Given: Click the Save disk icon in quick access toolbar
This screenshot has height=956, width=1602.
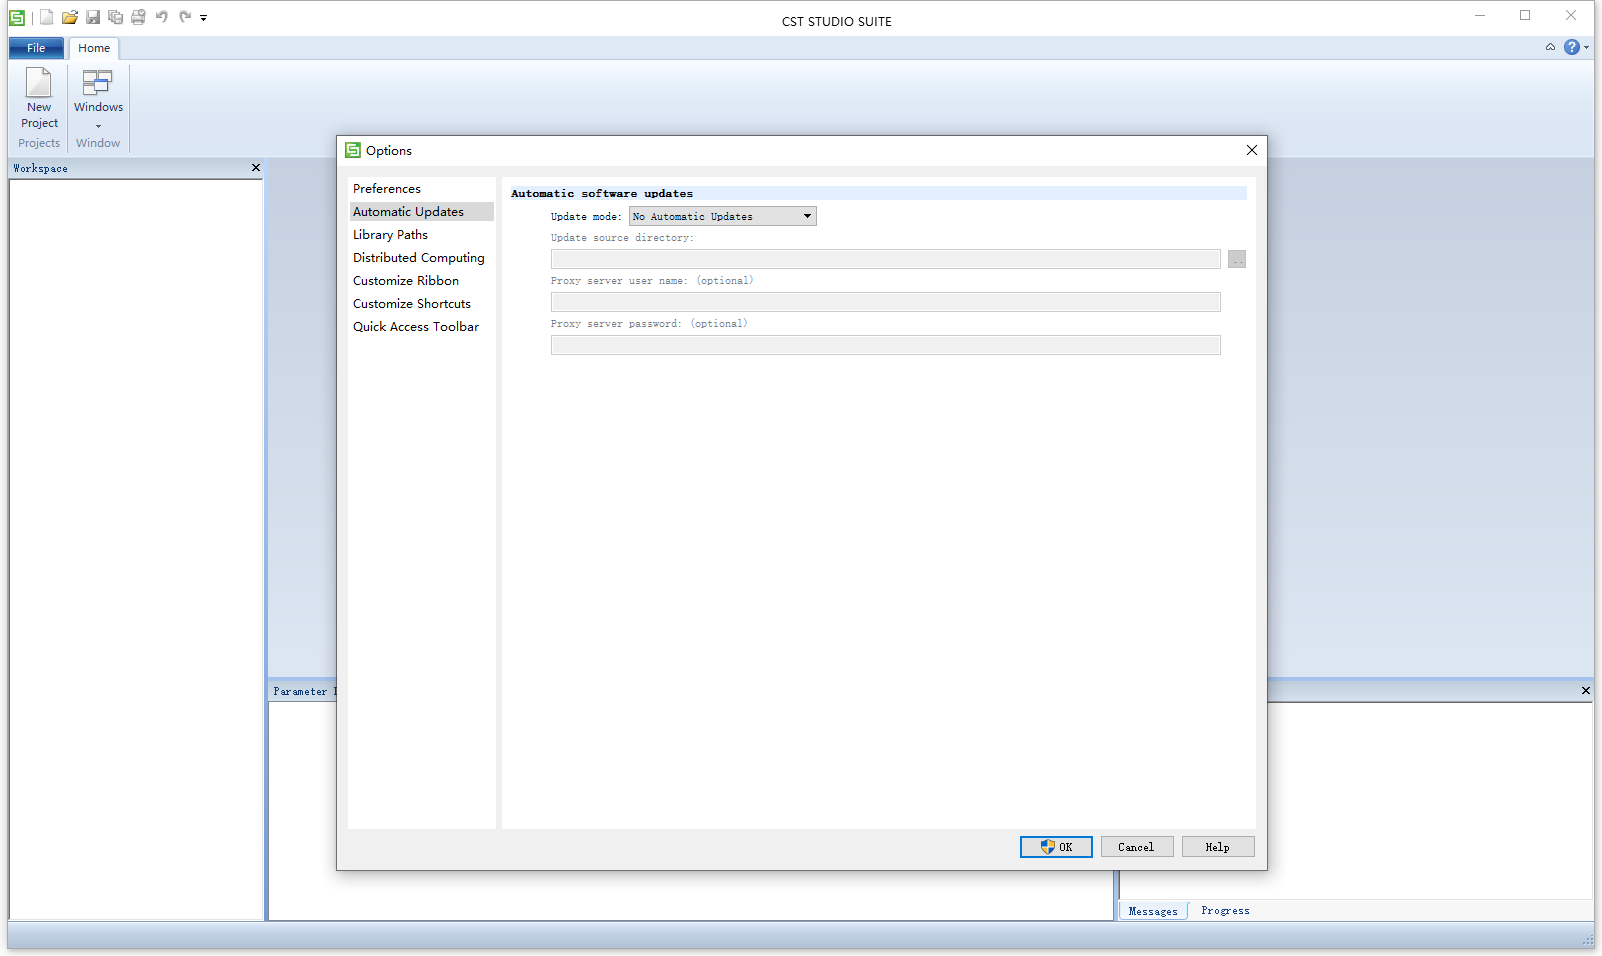Looking at the screenshot, I should 93,17.
